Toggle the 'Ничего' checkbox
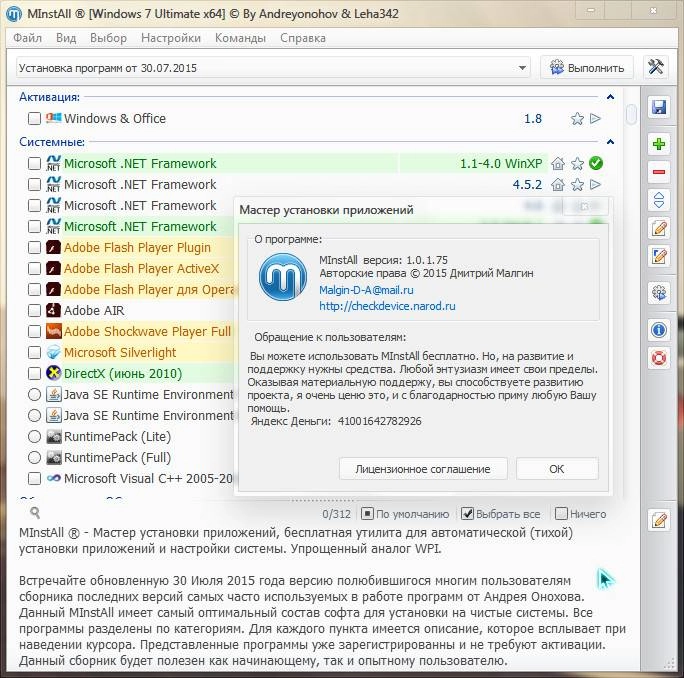 point(561,514)
